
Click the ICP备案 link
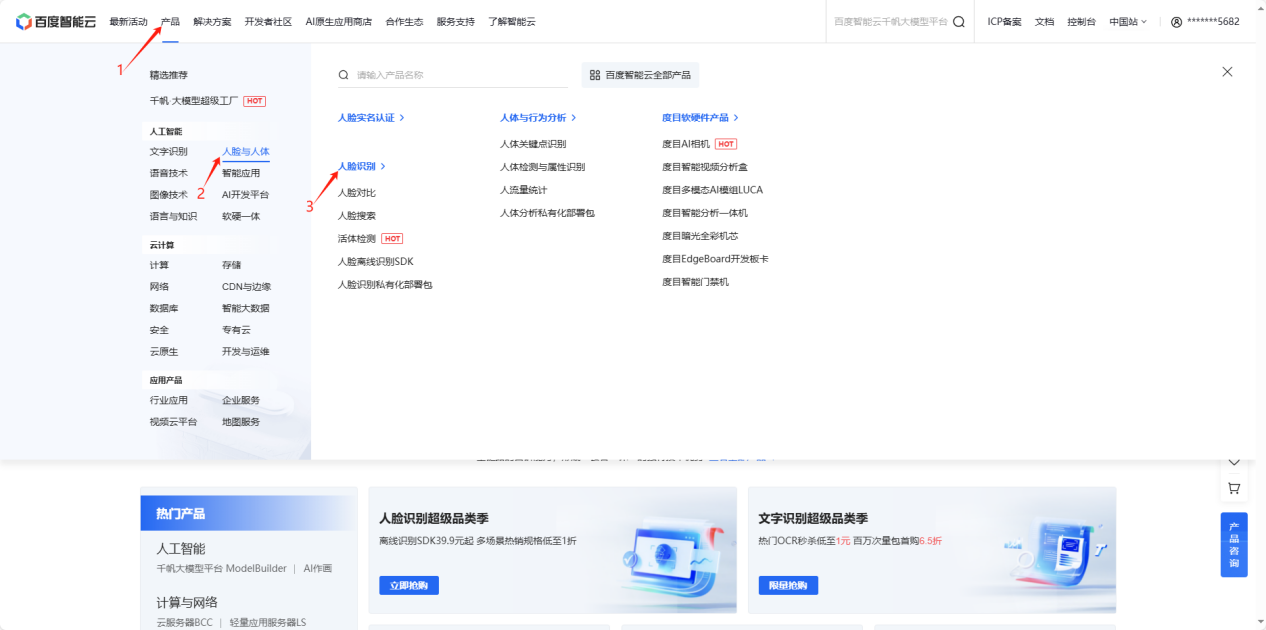pos(1005,22)
